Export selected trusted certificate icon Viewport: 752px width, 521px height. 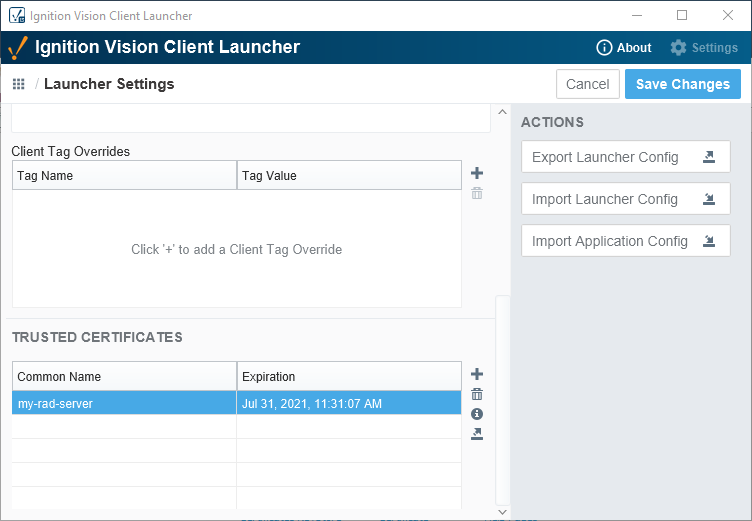click(x=477, y=434)
